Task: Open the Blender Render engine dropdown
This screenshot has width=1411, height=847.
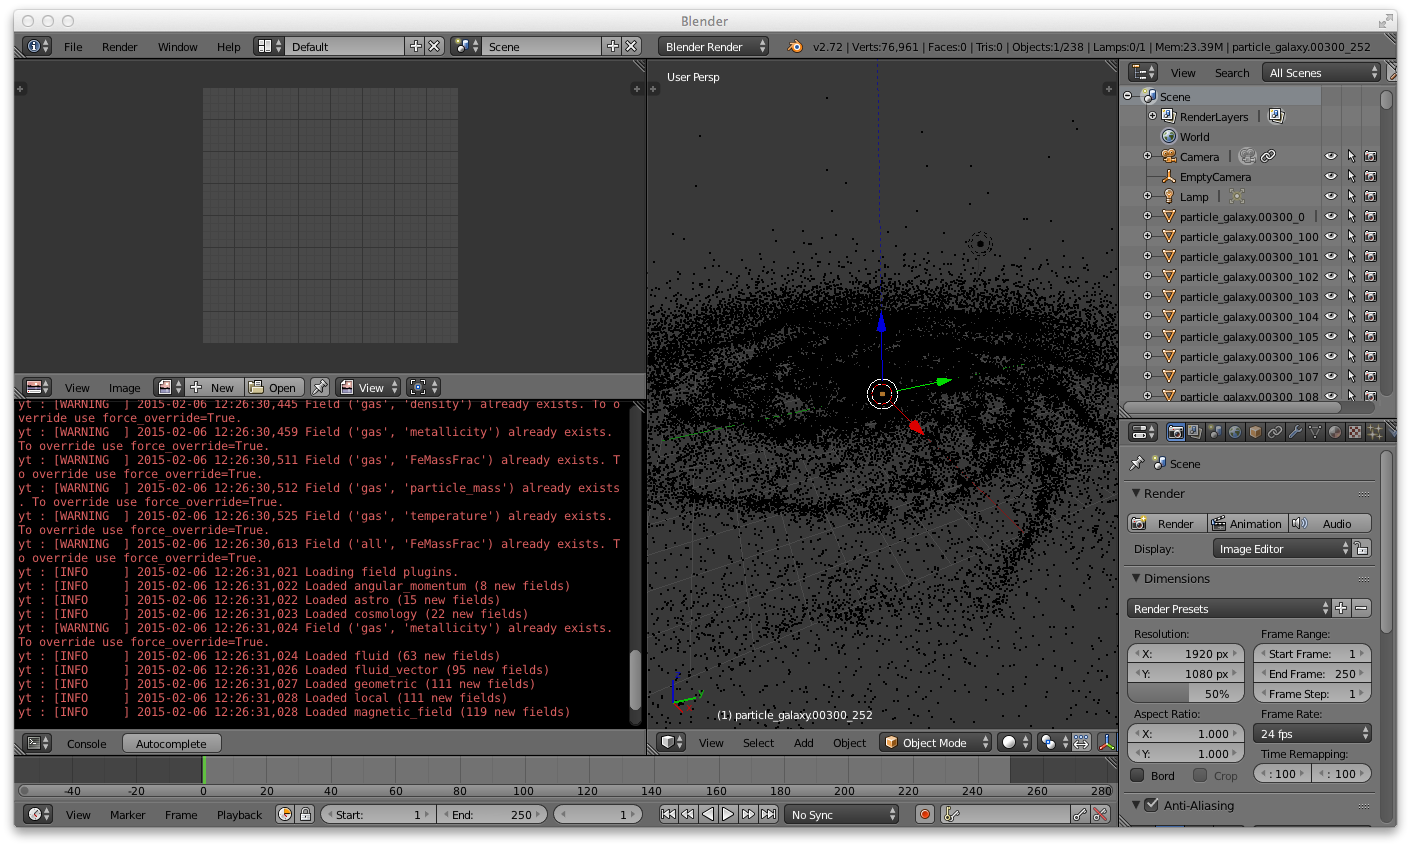Action: click(x=714, y=46)
